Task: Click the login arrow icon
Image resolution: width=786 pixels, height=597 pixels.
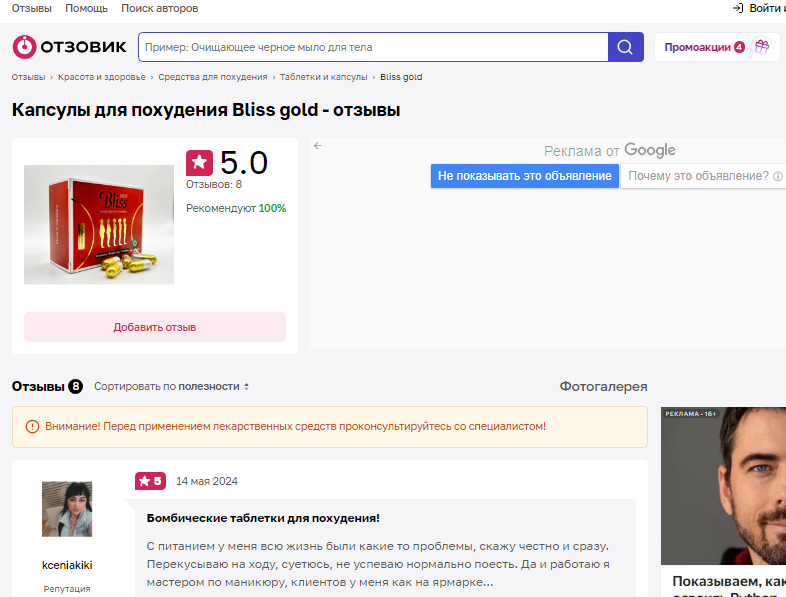Action: (x=738, y=8)
